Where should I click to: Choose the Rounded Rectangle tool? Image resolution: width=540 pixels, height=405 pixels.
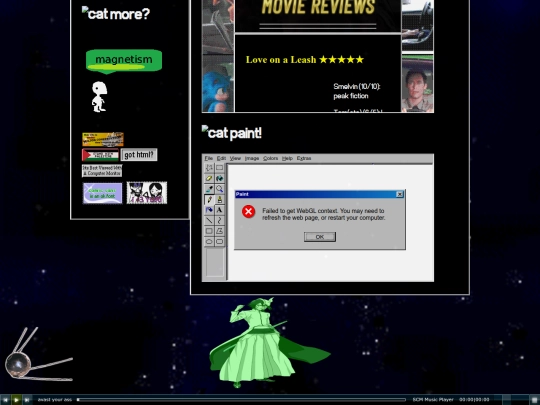(x=219, y=241)
